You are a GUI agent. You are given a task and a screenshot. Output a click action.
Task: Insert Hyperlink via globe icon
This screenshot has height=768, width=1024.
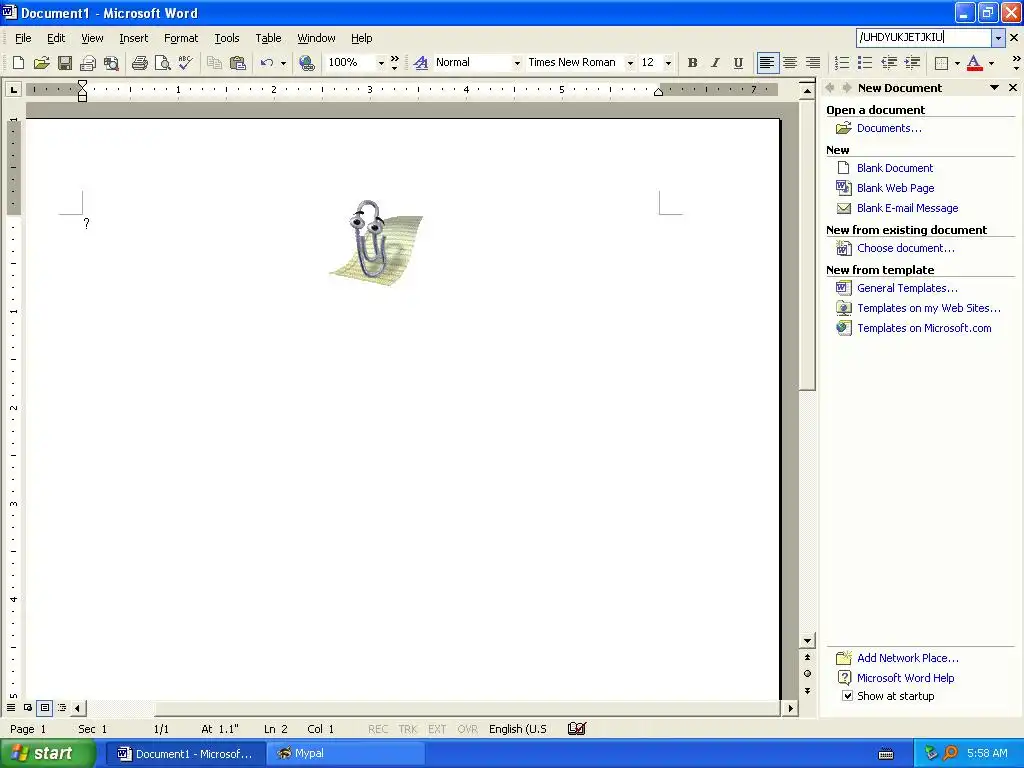click(x=306, y=63)
